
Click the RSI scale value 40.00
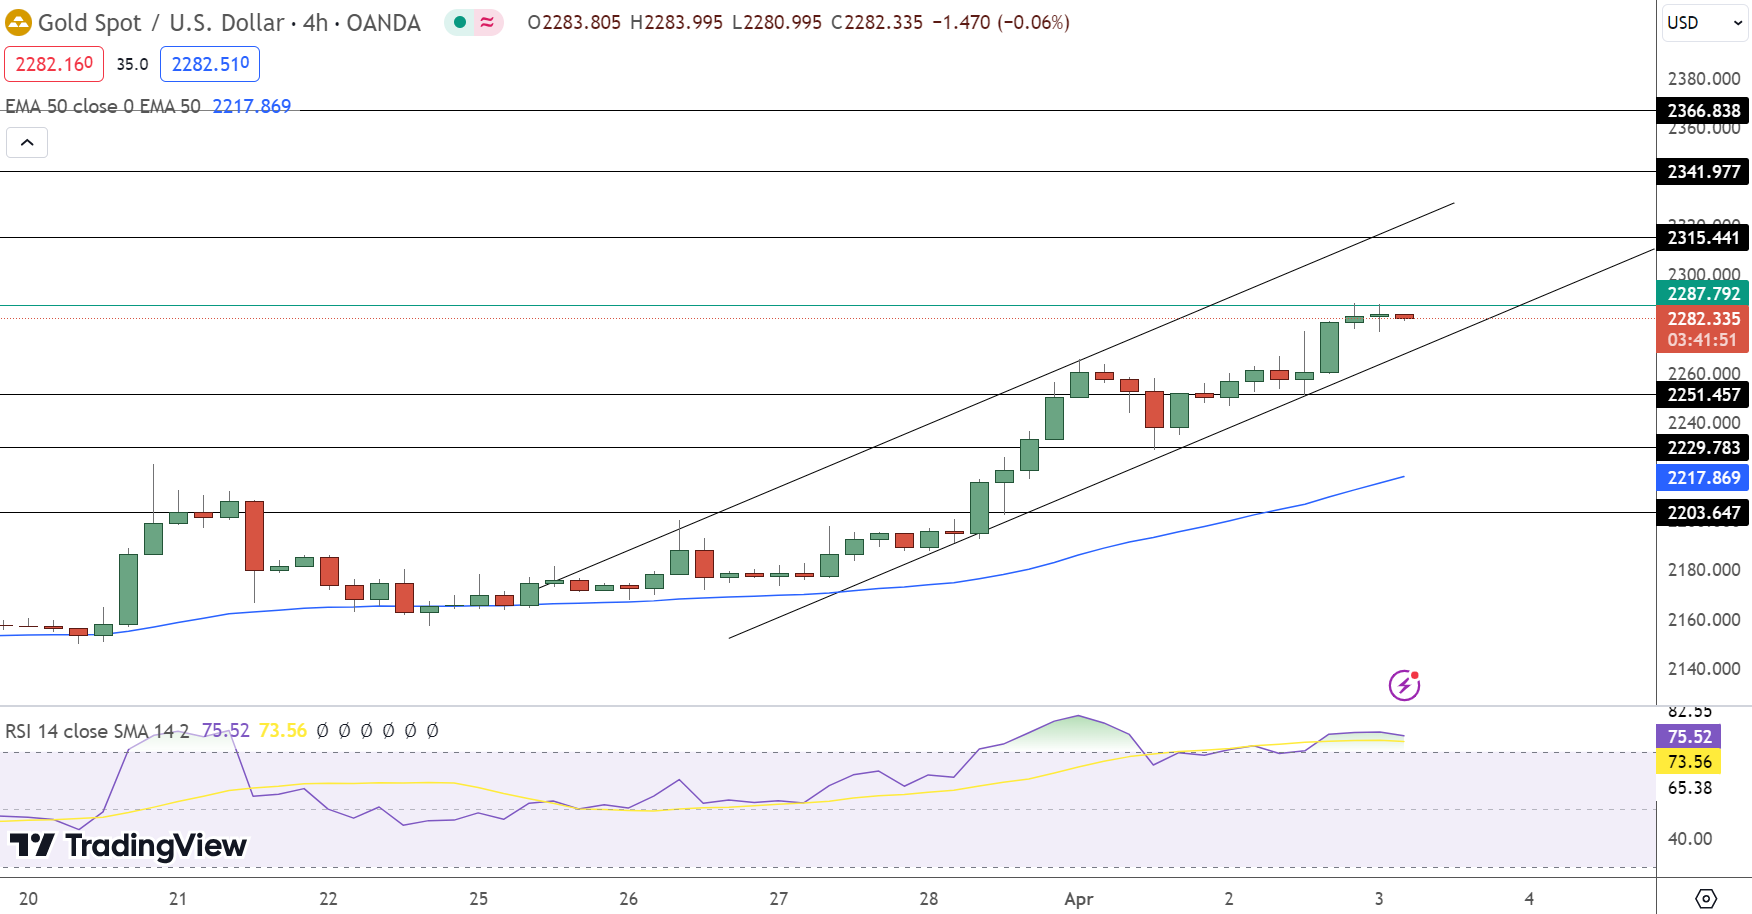[x=1690, y=839]
